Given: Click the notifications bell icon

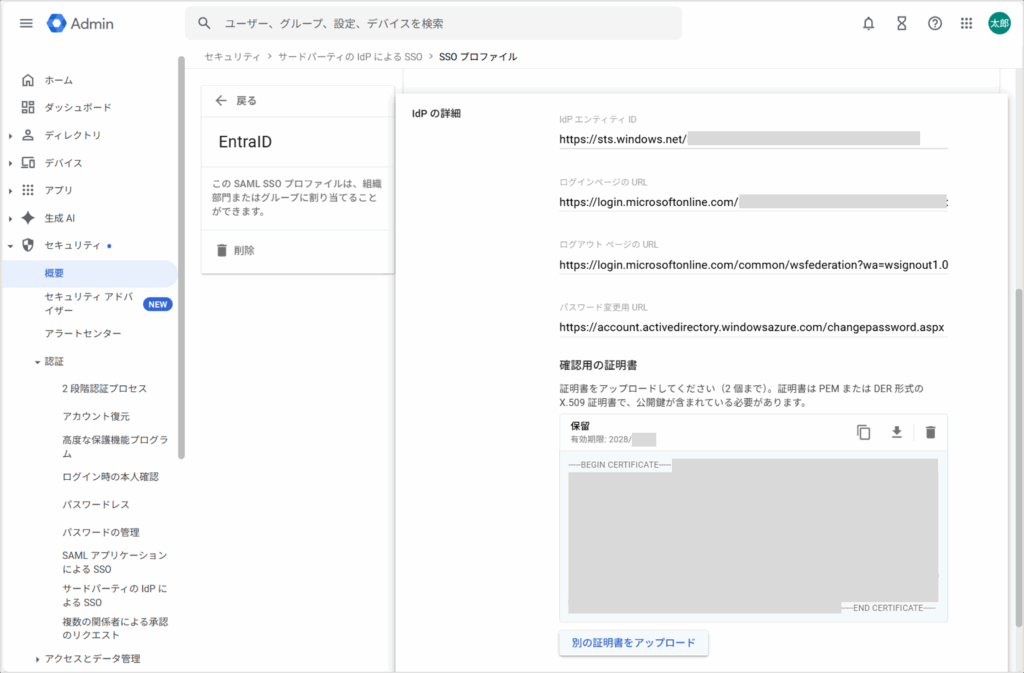Looking at the screenshot, I should [x=868, y=23].
